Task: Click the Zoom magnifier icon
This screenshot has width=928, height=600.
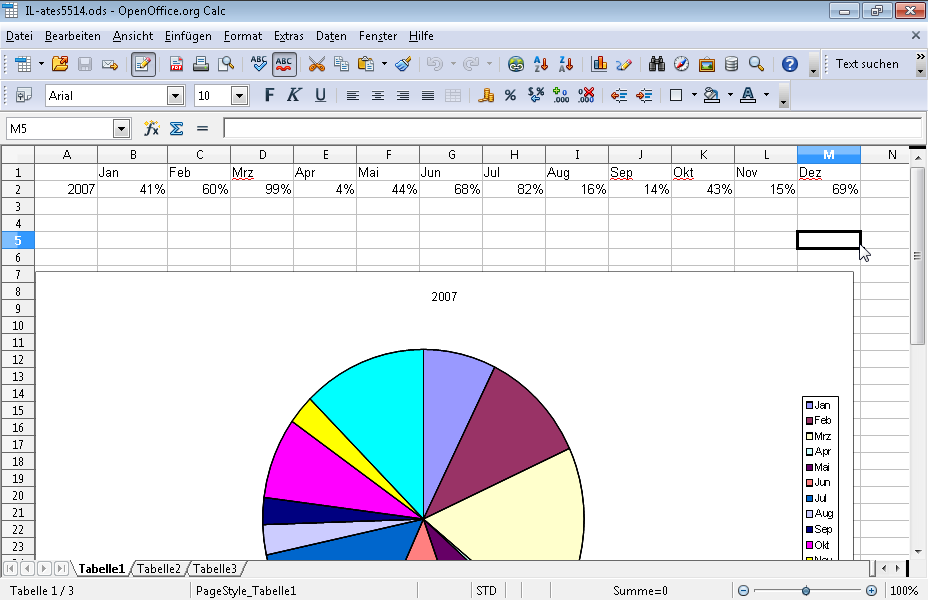Action: (x=756, y=64)
